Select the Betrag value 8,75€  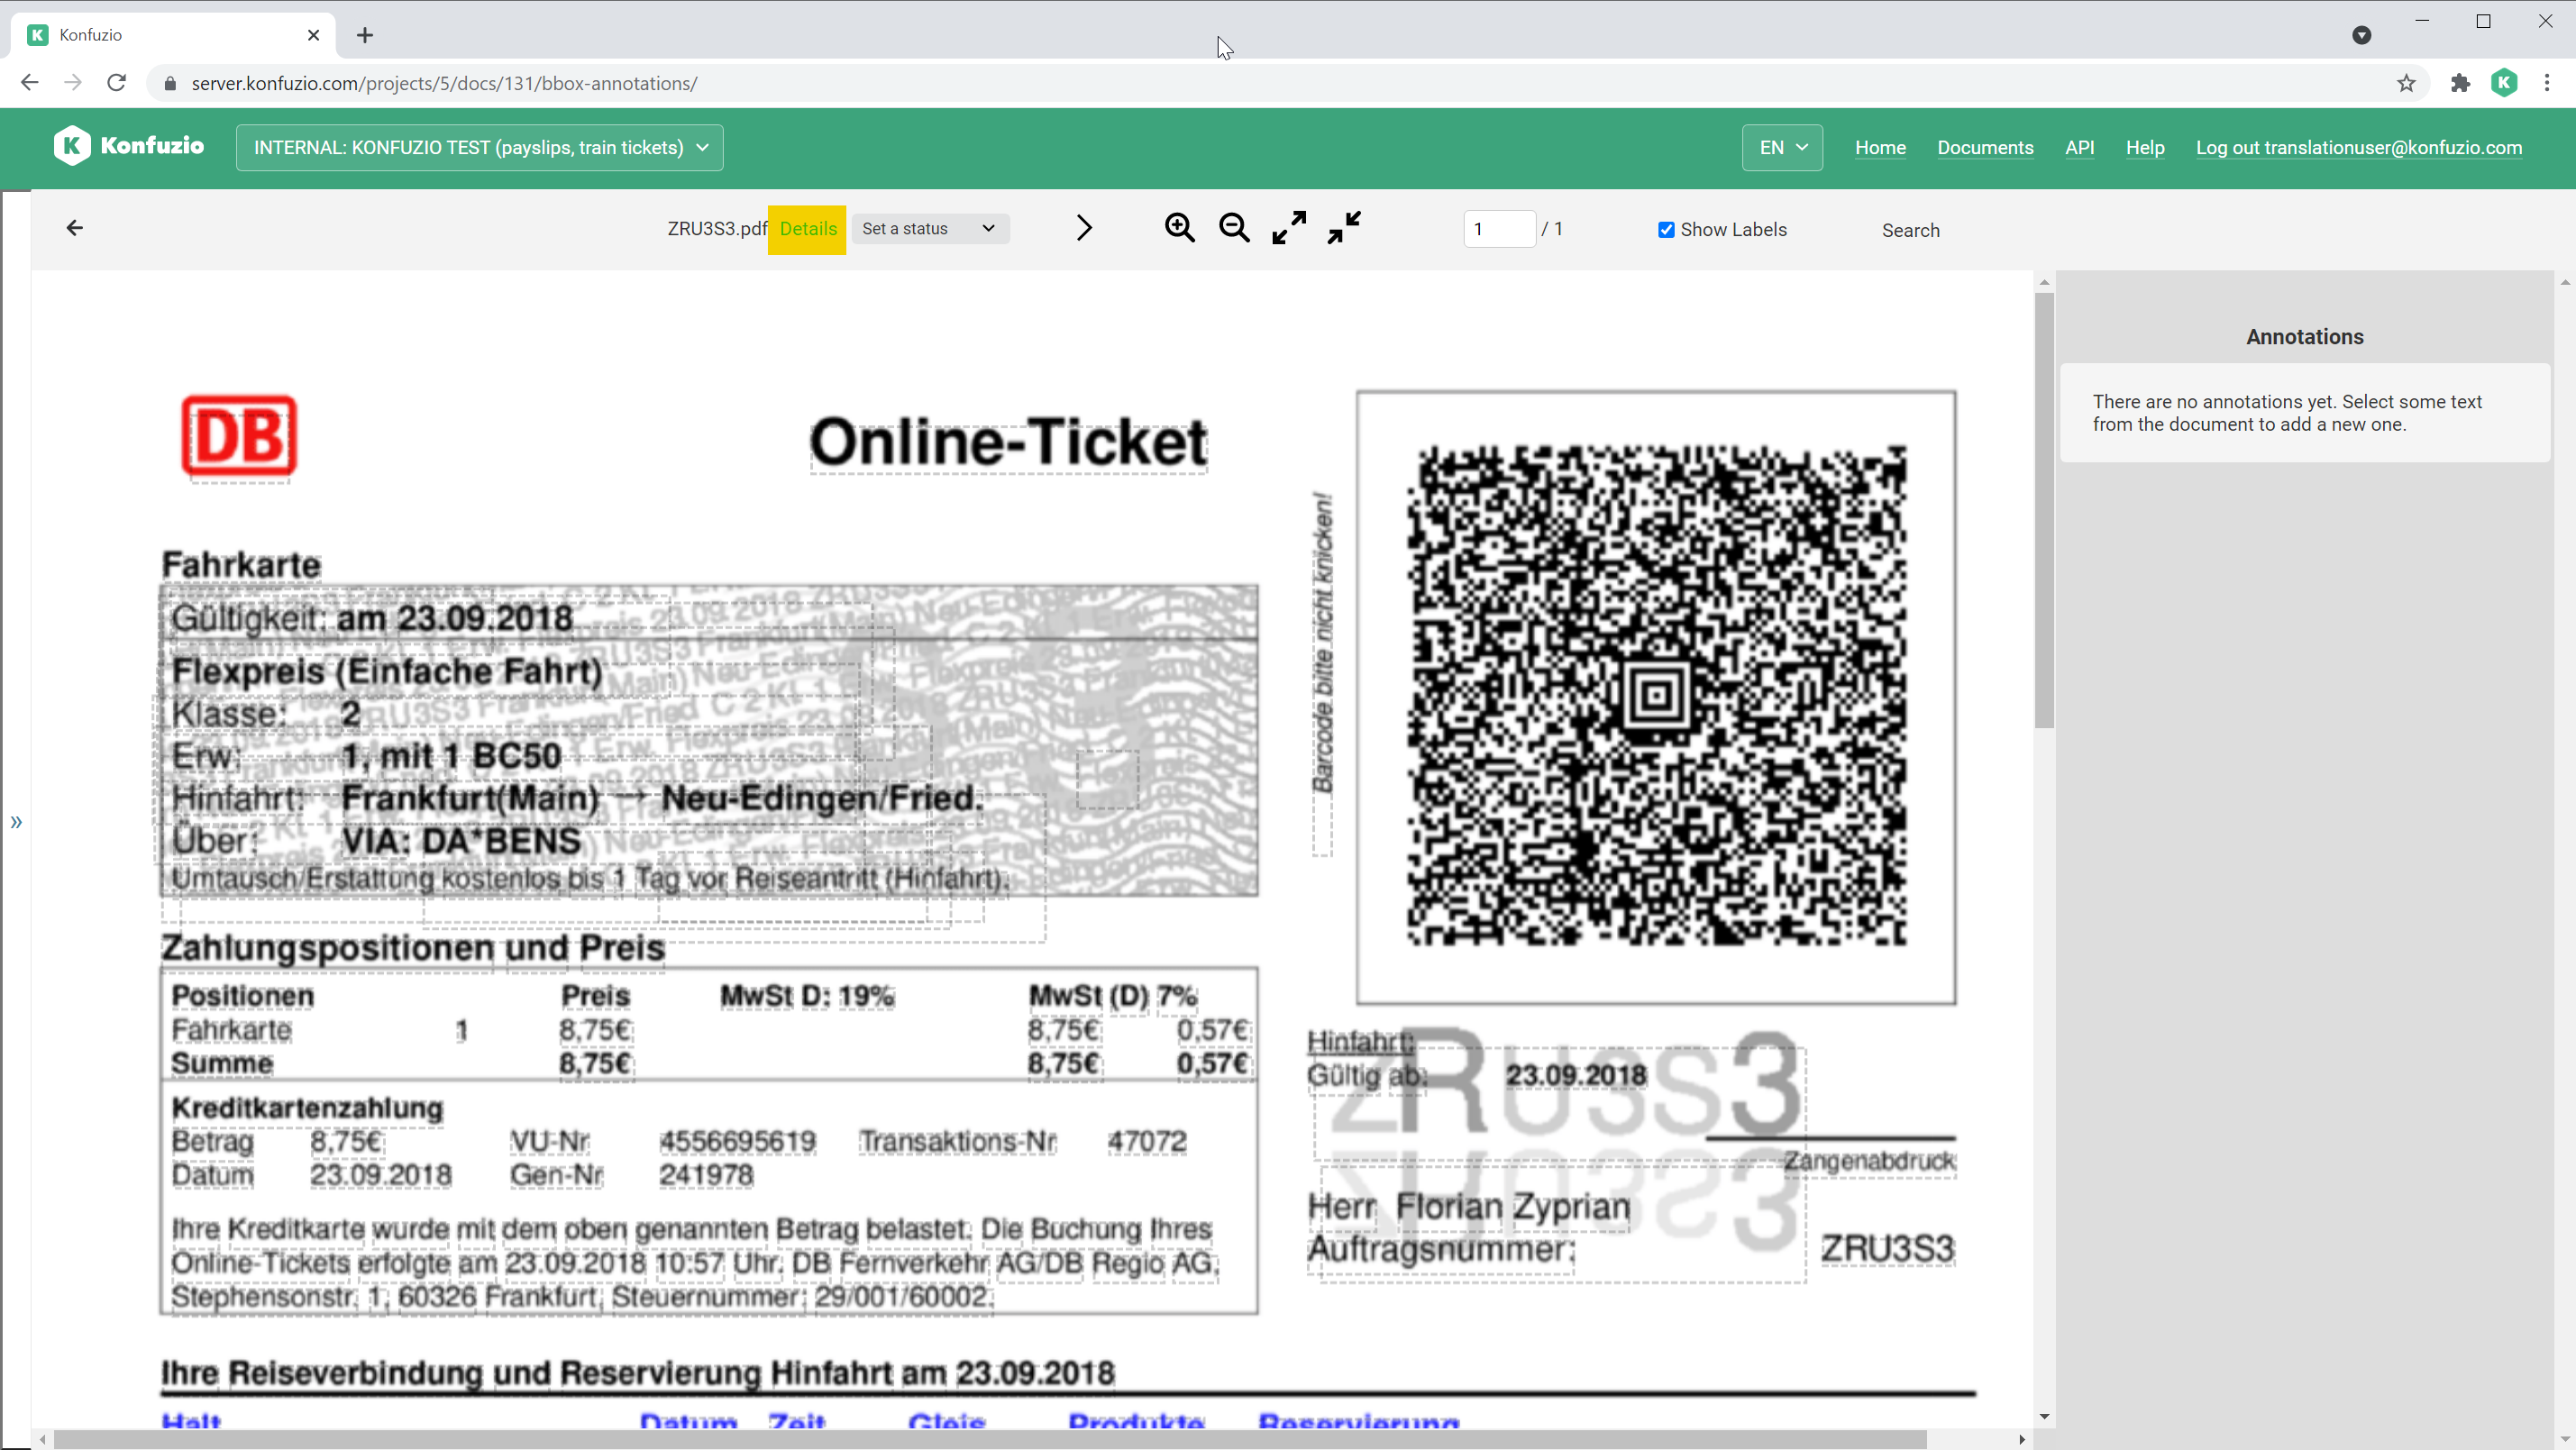[x=346, y=1141]
